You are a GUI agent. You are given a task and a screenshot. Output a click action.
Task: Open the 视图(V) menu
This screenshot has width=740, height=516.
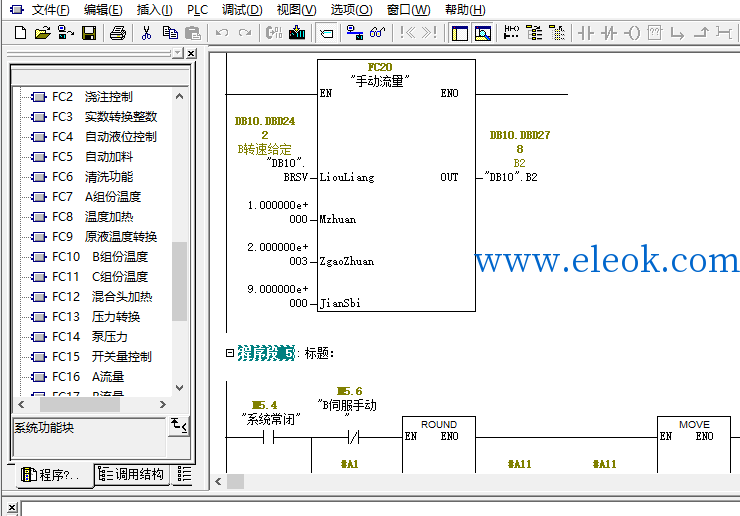tap(296, 9)
